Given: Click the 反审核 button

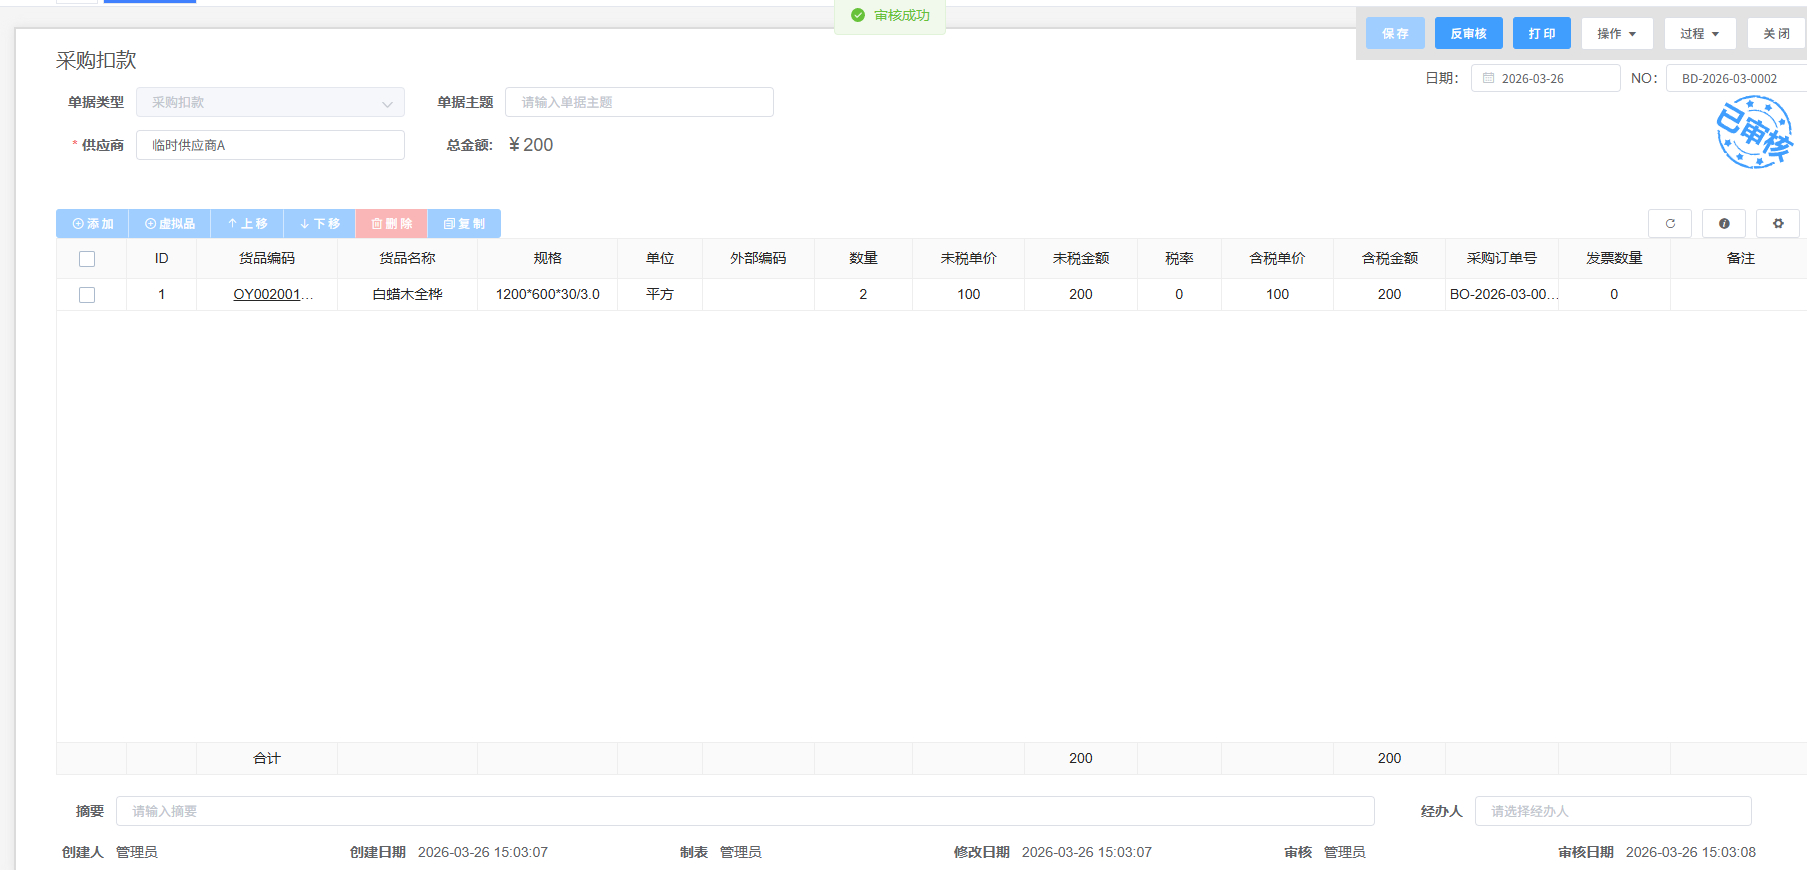Looking at the screenshot, I should tap(1468, 34).
